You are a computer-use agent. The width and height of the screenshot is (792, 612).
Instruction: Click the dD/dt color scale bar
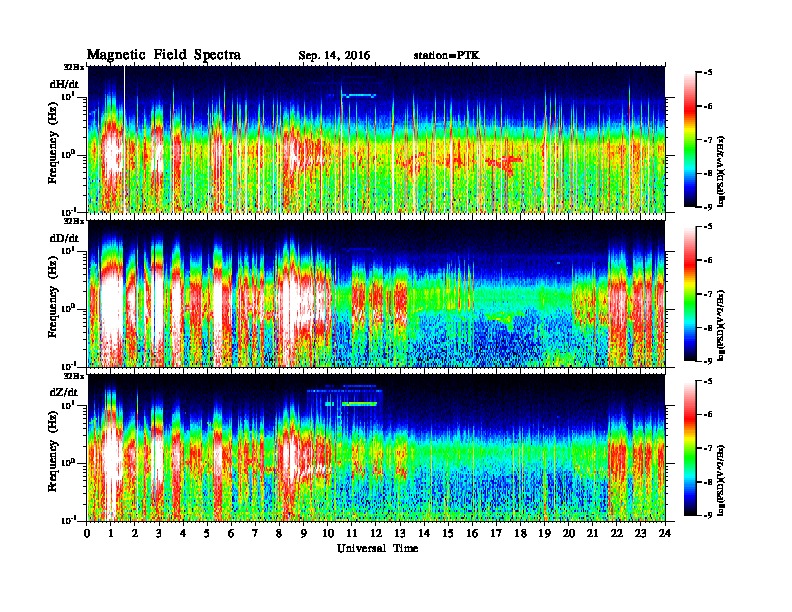[x=689, y=293]
